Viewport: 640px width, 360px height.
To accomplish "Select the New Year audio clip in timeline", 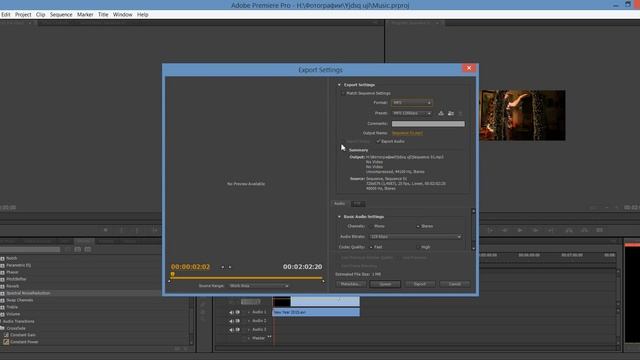I will click(316, 312).
